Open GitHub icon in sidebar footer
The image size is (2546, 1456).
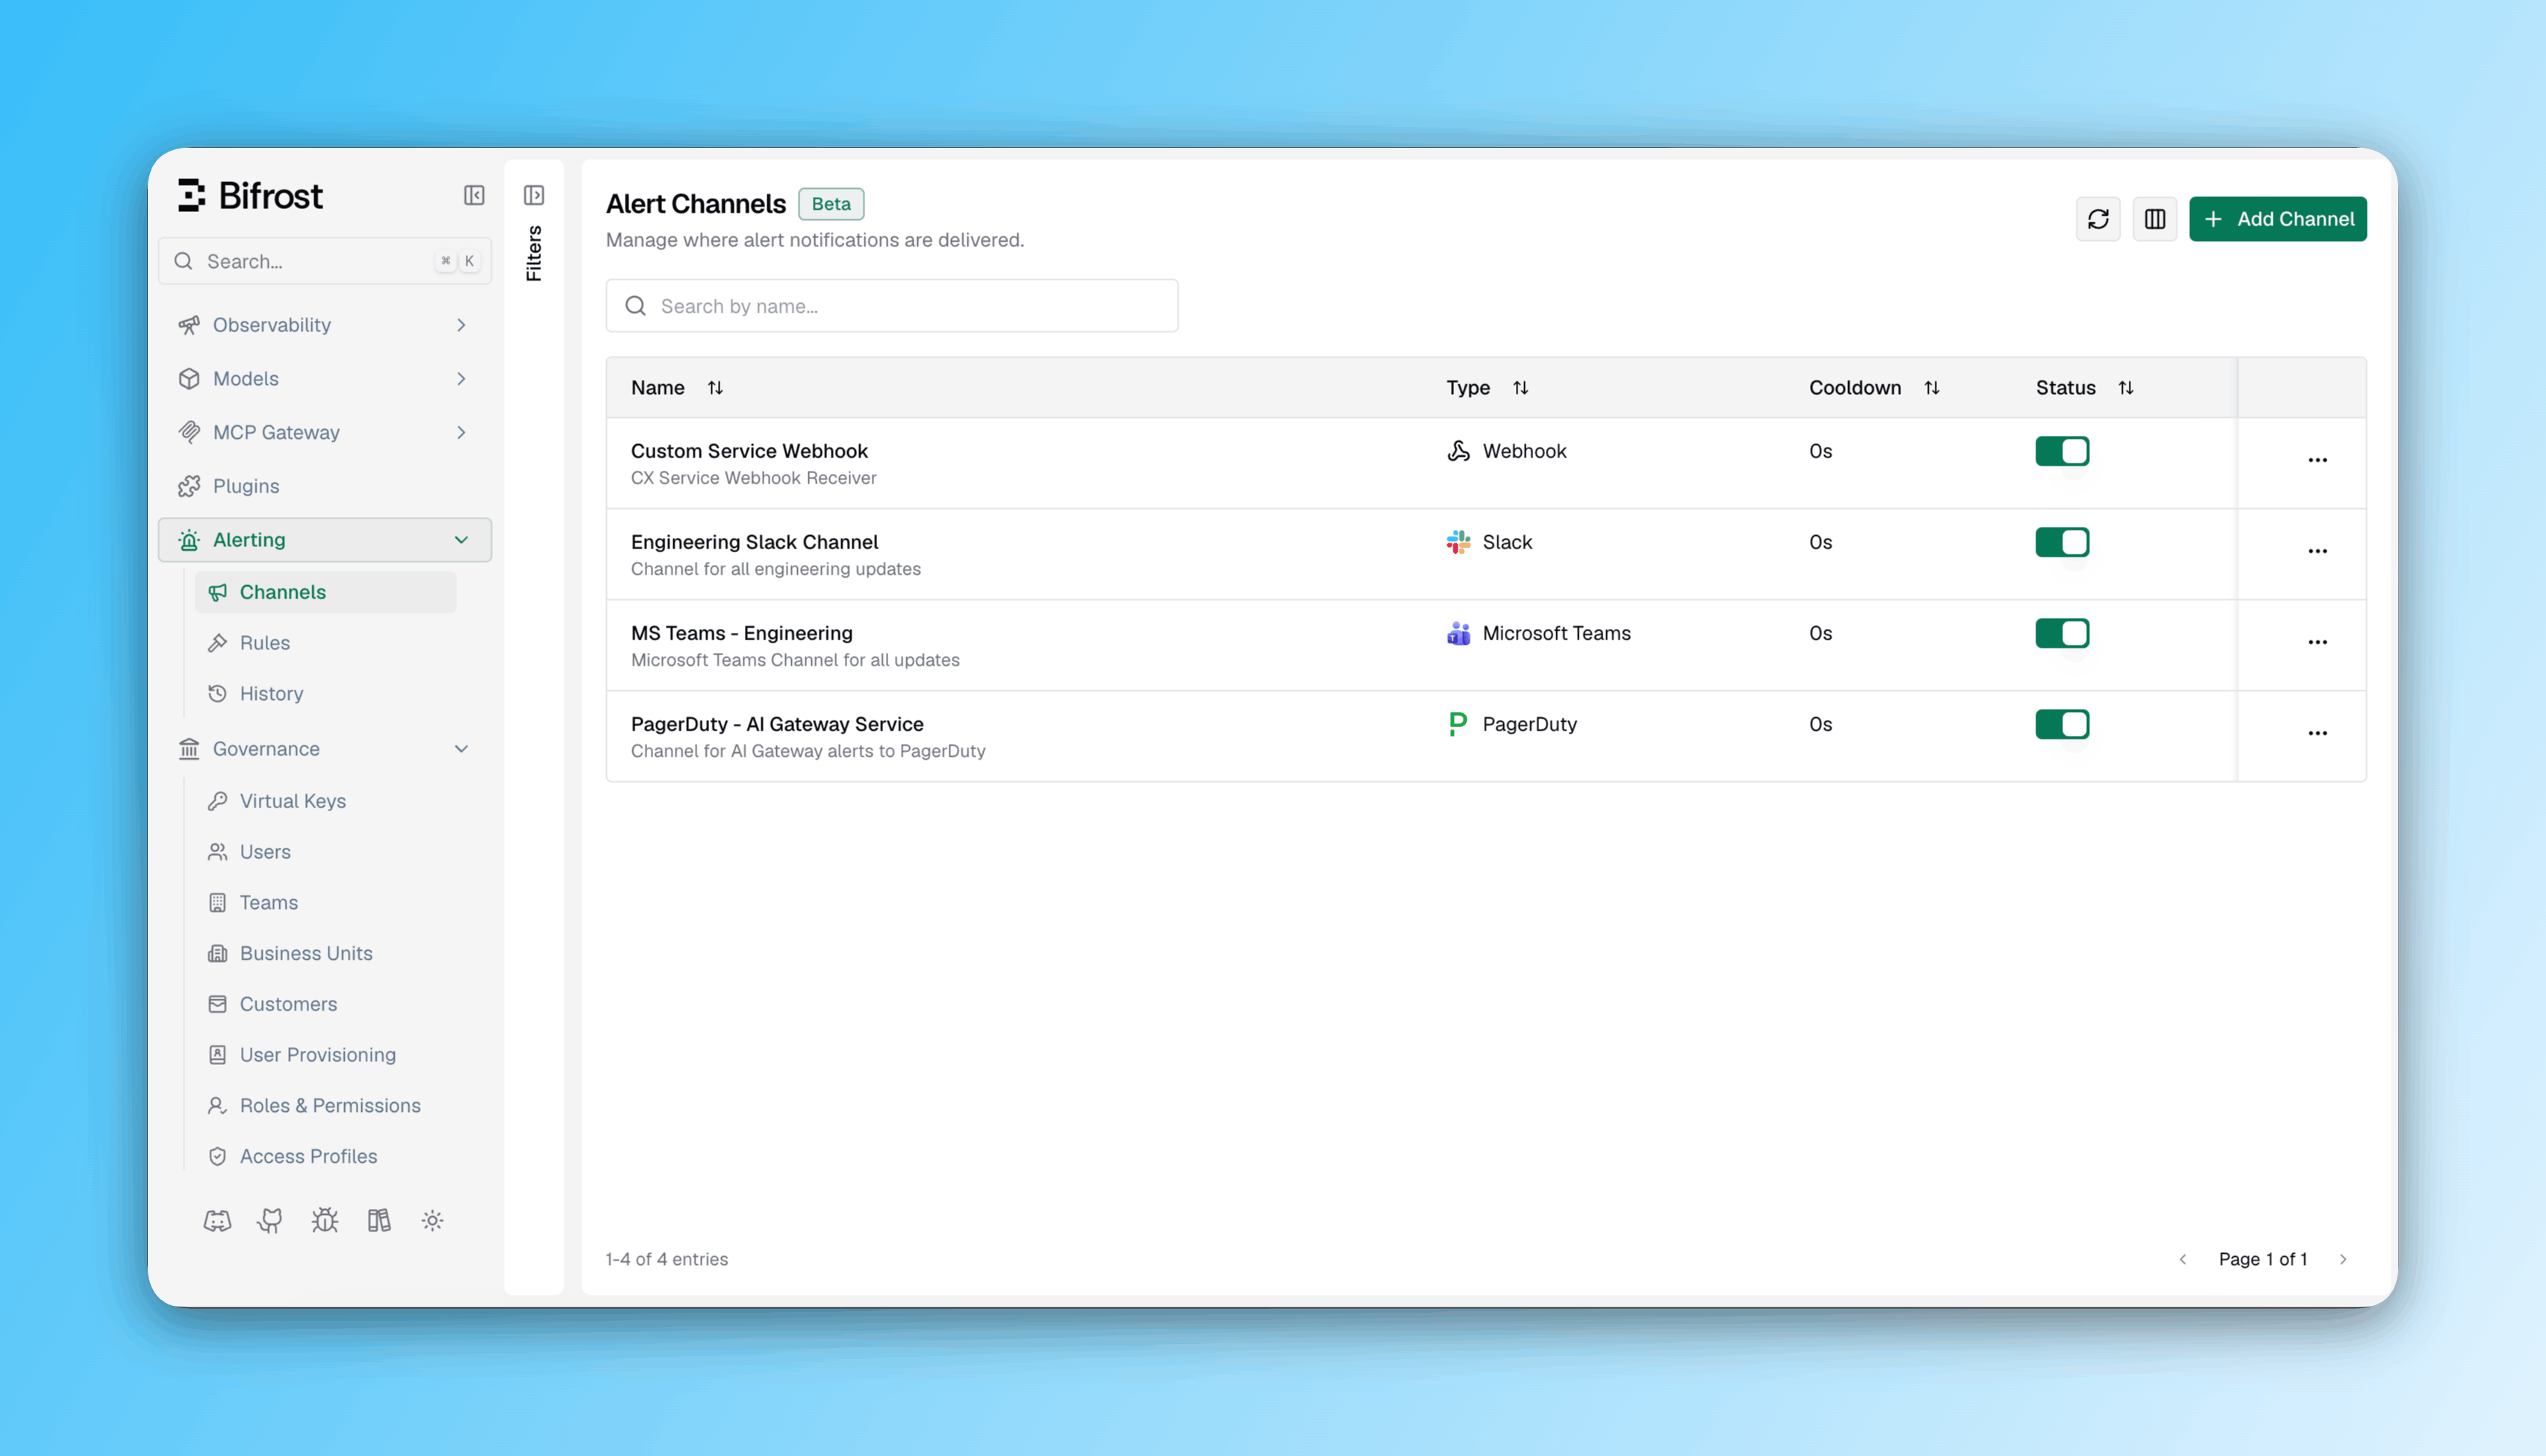[x=270, y=1220]
